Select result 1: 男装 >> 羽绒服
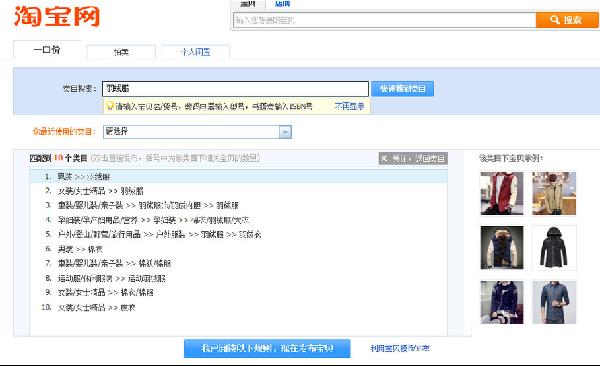 tap(238, 176)
